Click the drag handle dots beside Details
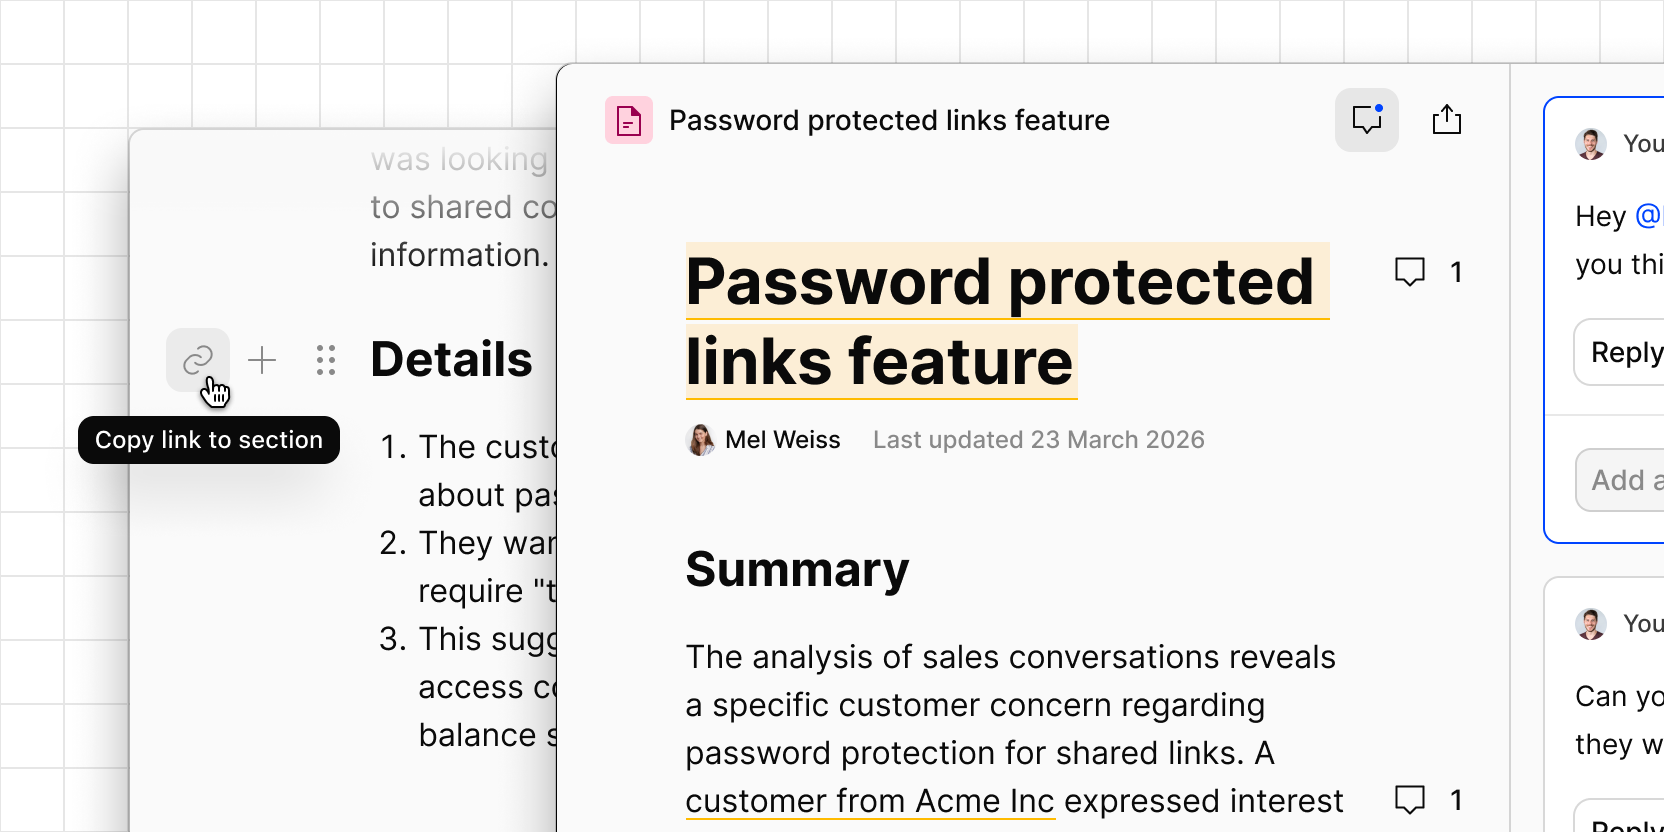The image size is (1664, 832). 326,360
